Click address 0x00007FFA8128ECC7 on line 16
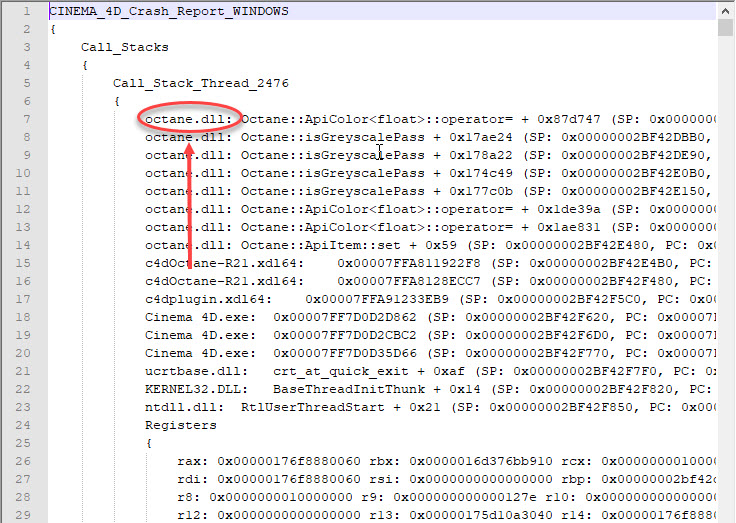 pyautogui.click(x=409, y=281)
